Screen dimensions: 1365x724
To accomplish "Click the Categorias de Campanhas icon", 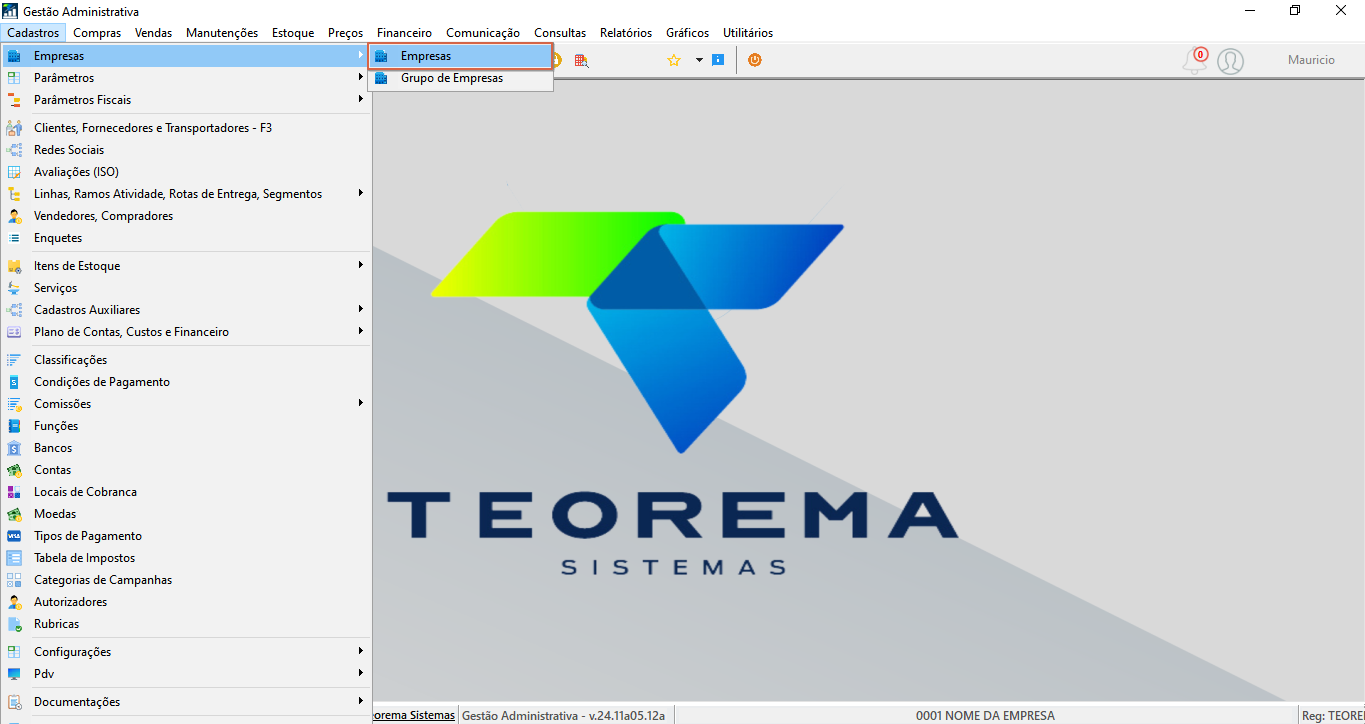I will [14, 580].
